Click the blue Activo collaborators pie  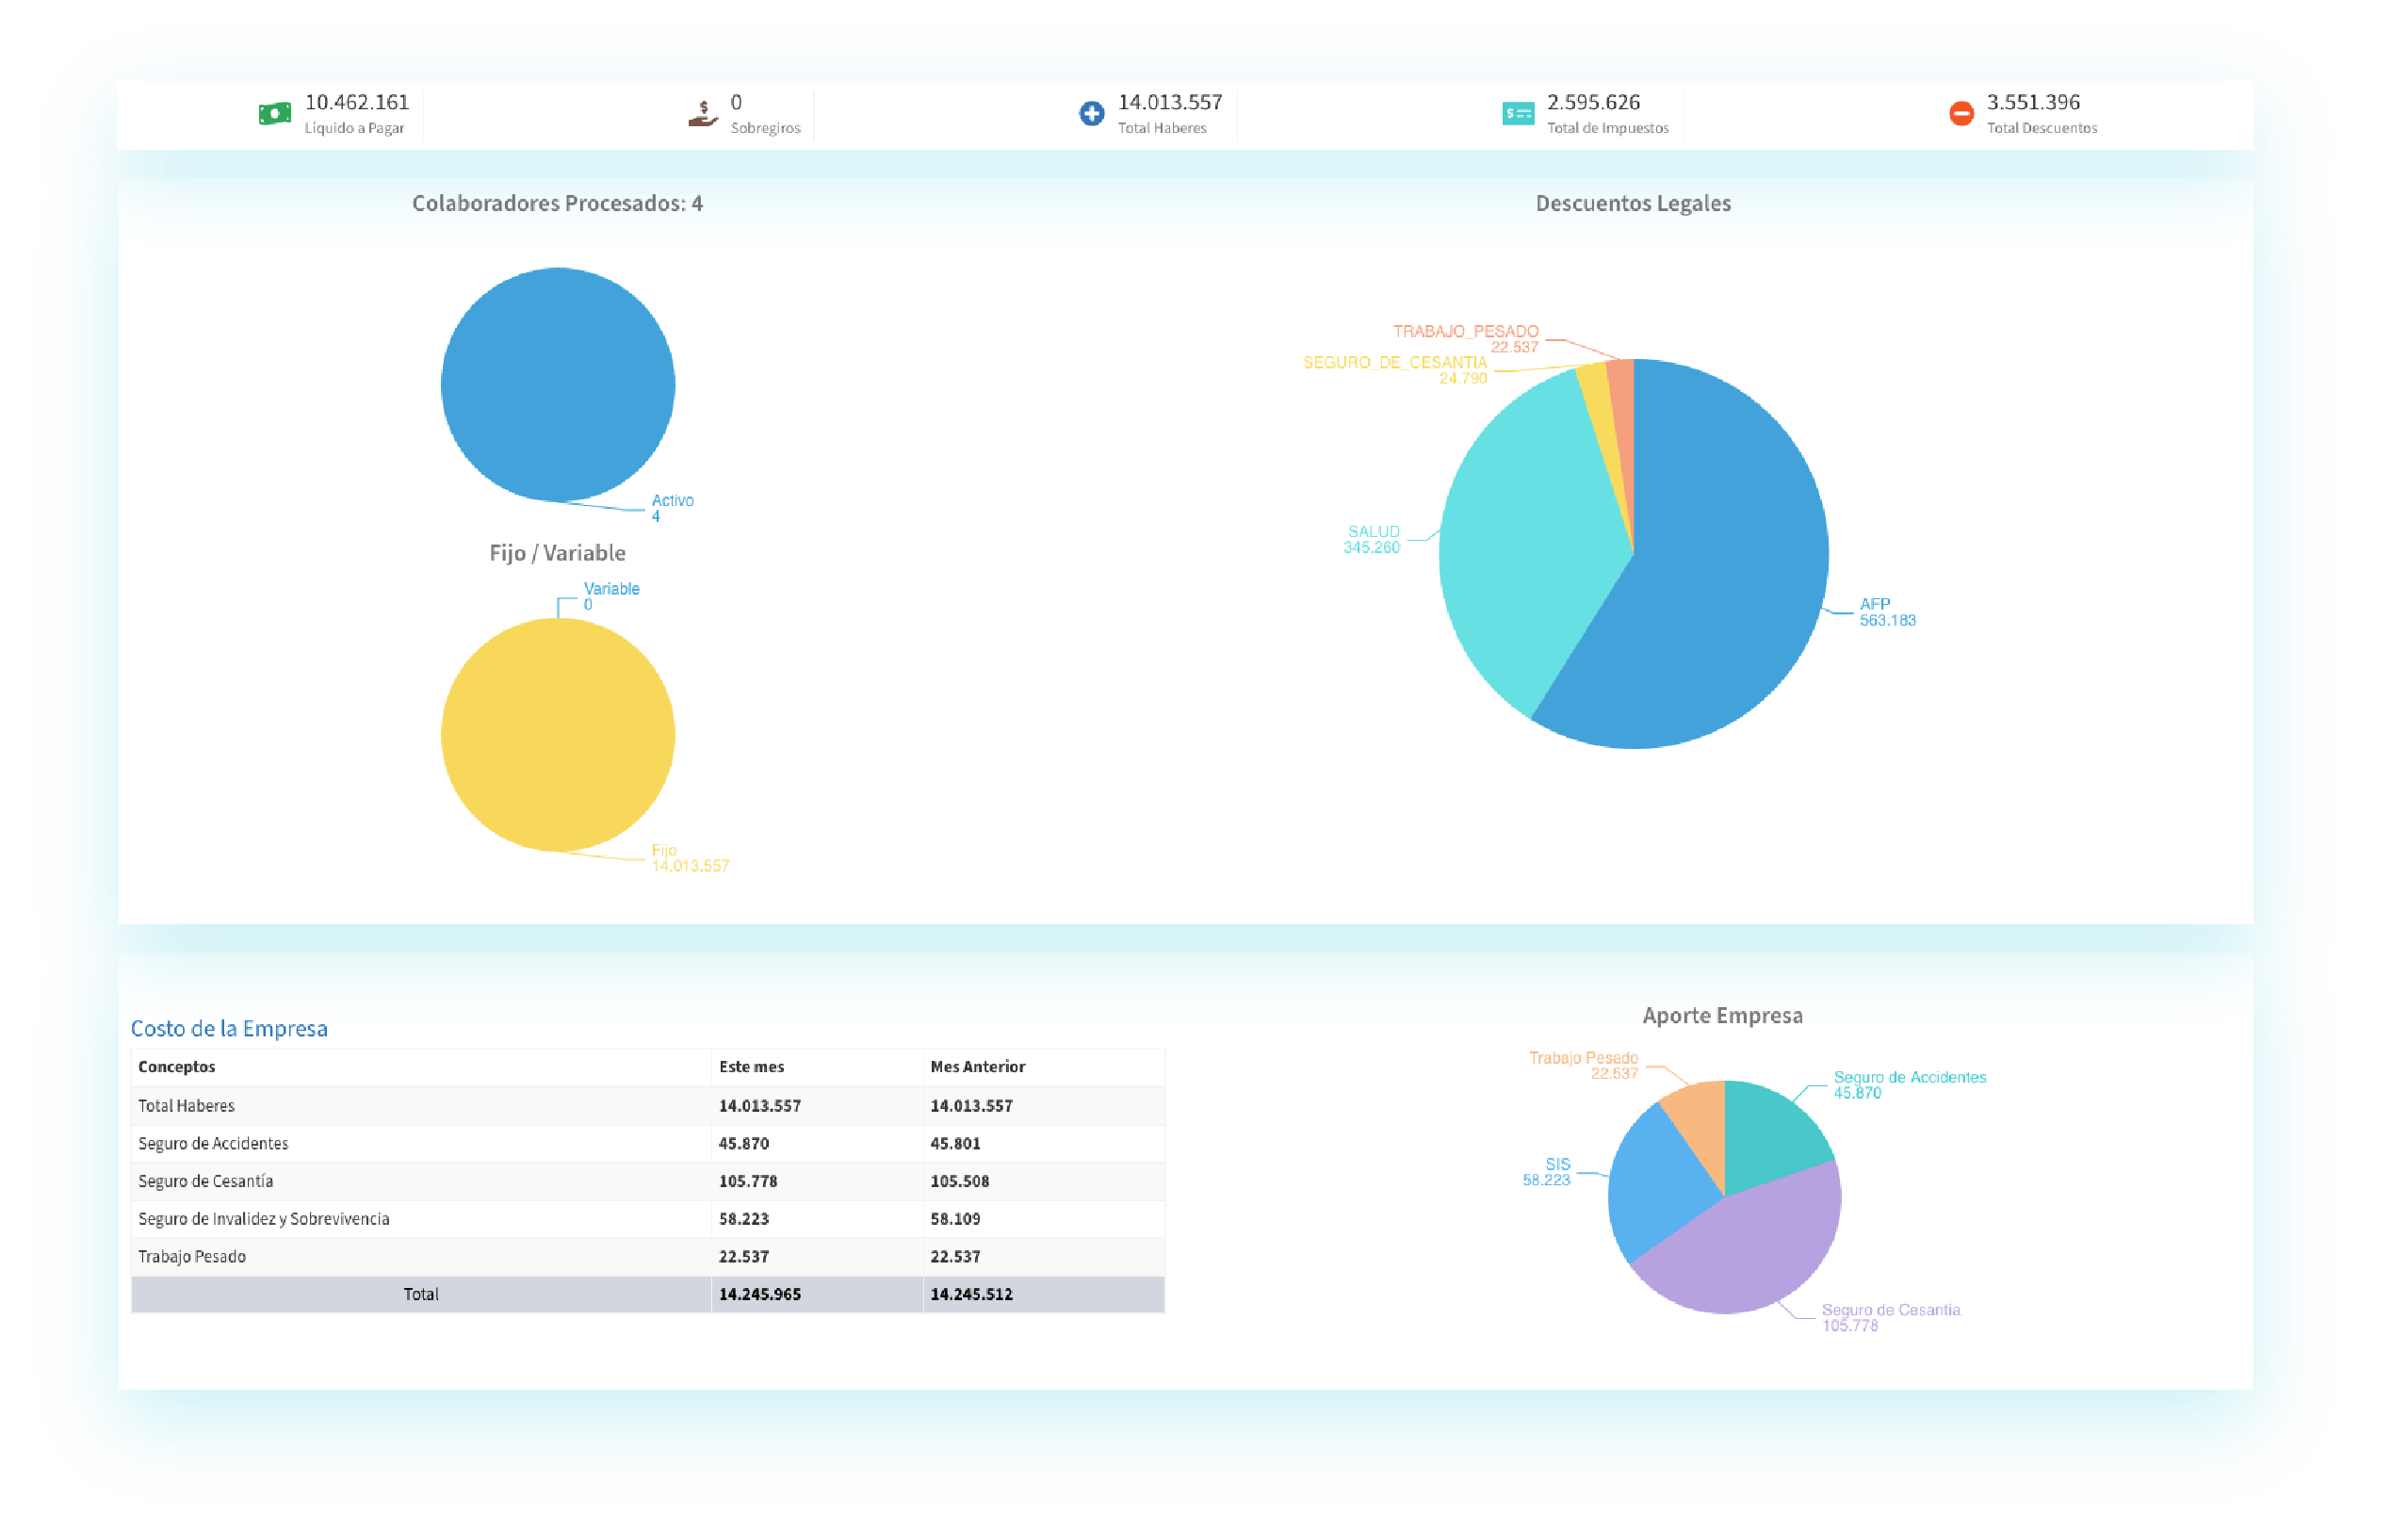pos(558,384)
